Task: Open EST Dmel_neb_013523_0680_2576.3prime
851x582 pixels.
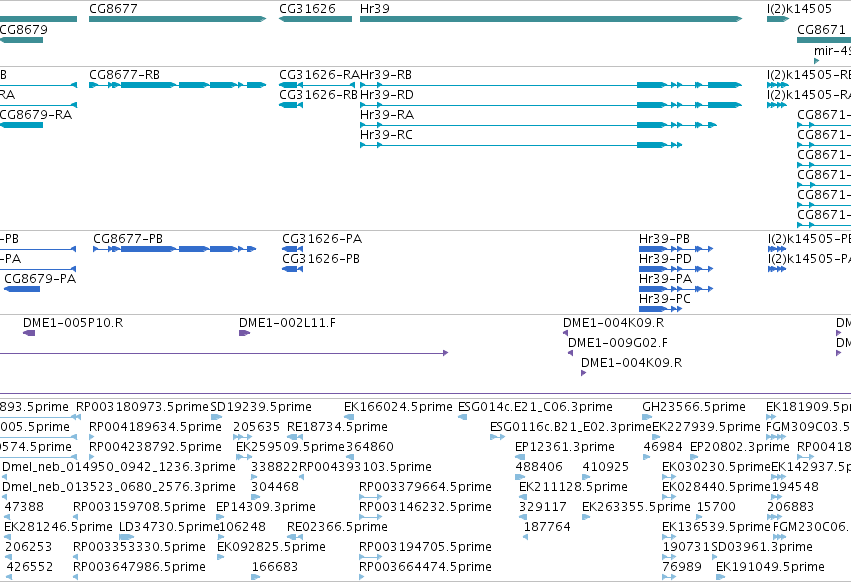Action: 119,487
